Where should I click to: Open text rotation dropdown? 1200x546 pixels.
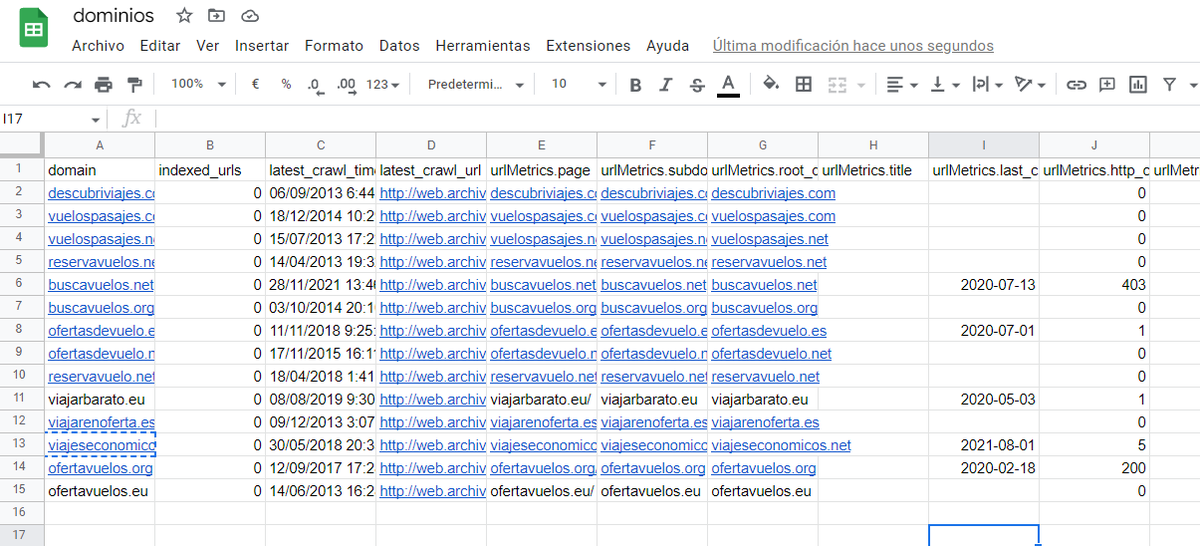[x=1029, y=85]
